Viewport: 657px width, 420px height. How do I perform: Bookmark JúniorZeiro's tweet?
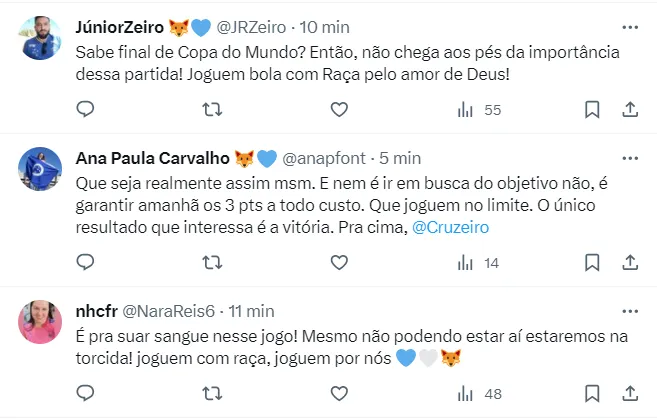click(591, 109)
